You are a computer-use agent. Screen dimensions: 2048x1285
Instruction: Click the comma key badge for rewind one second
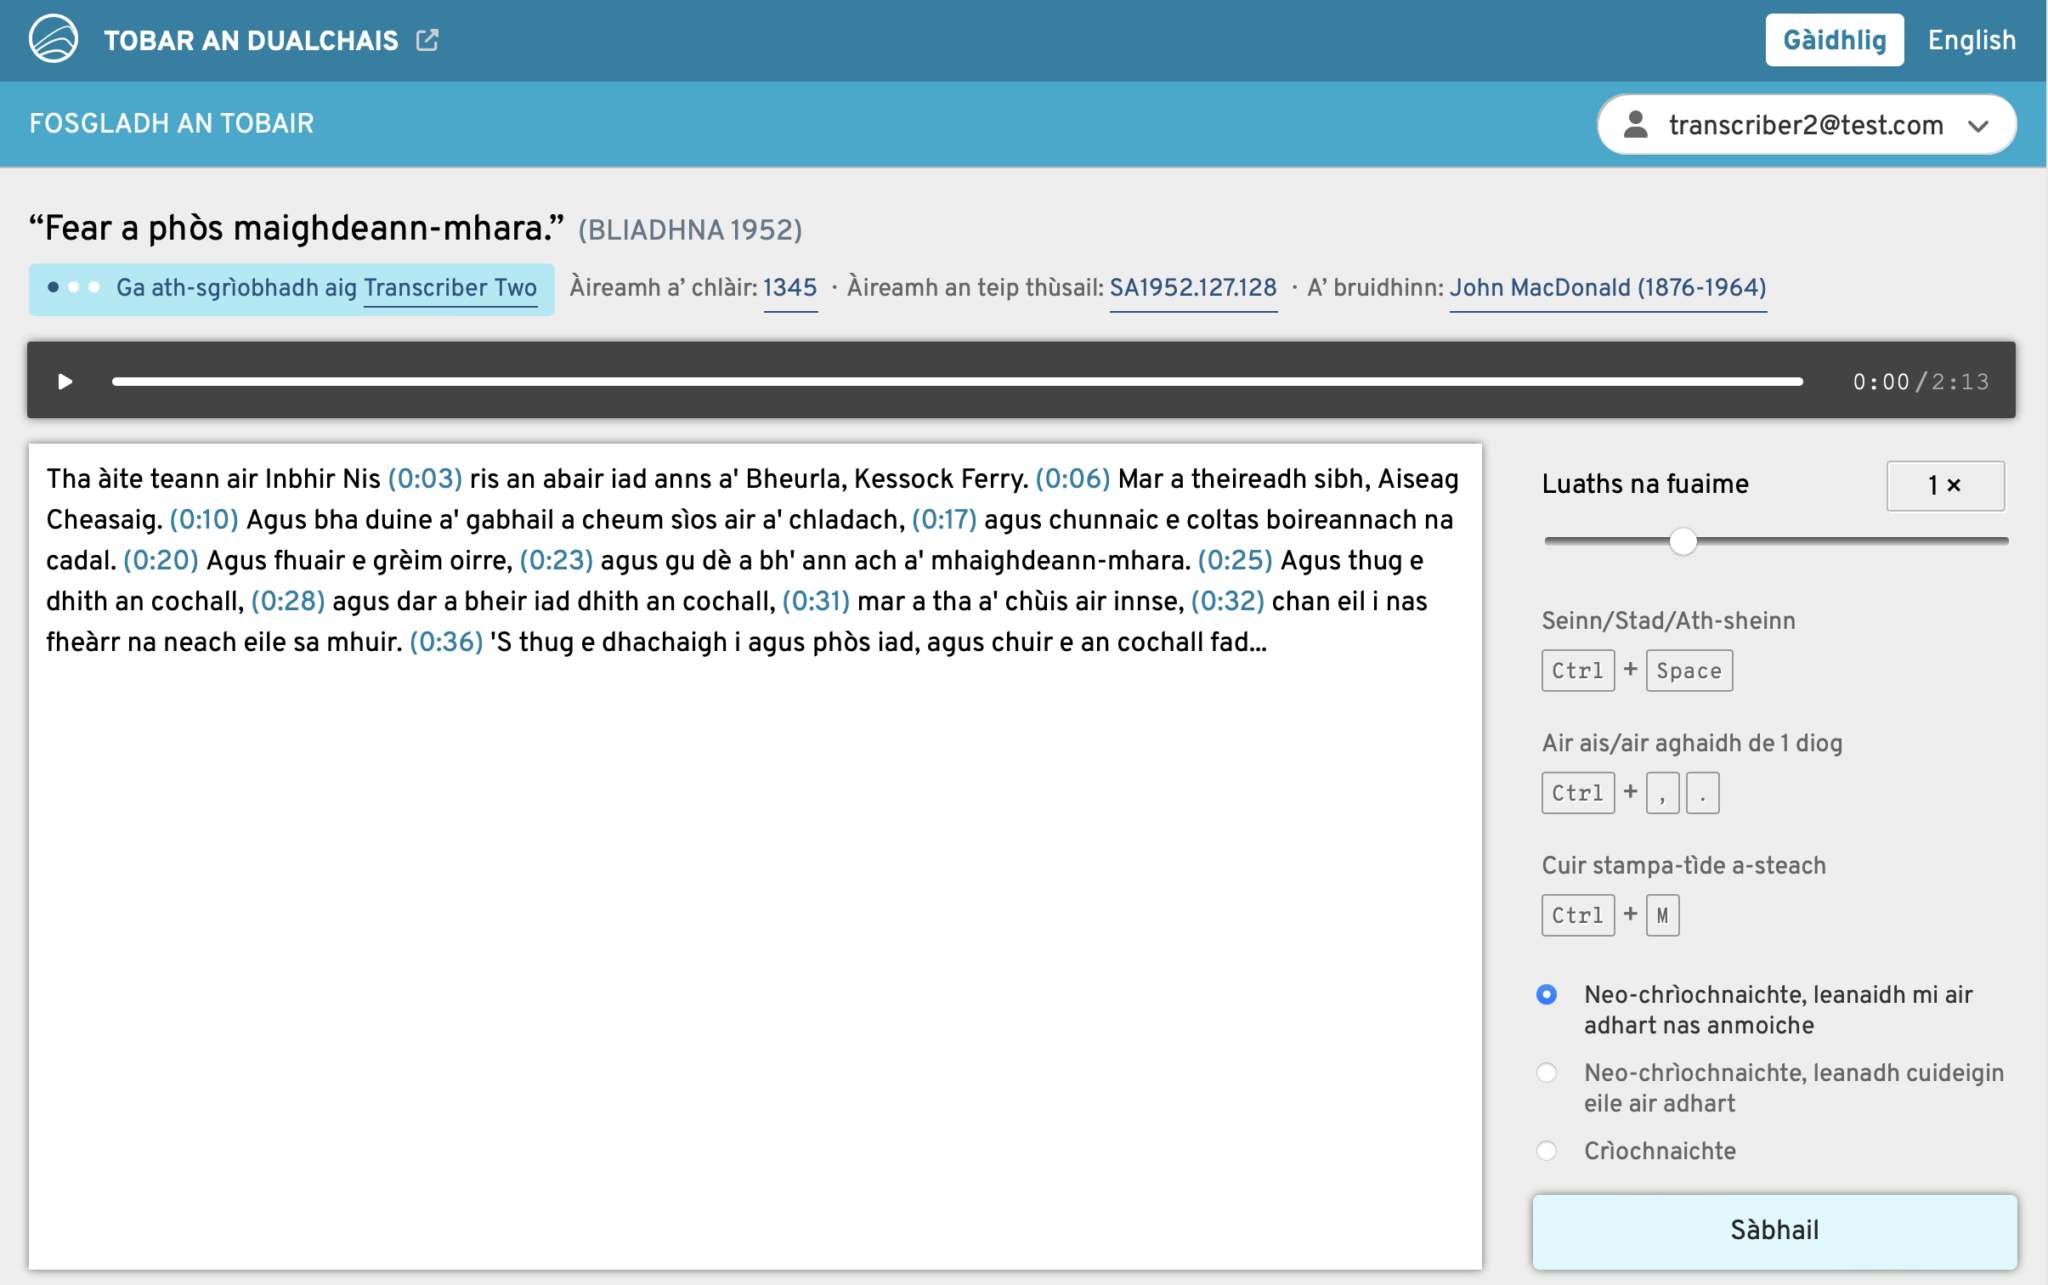[1662, 792]
